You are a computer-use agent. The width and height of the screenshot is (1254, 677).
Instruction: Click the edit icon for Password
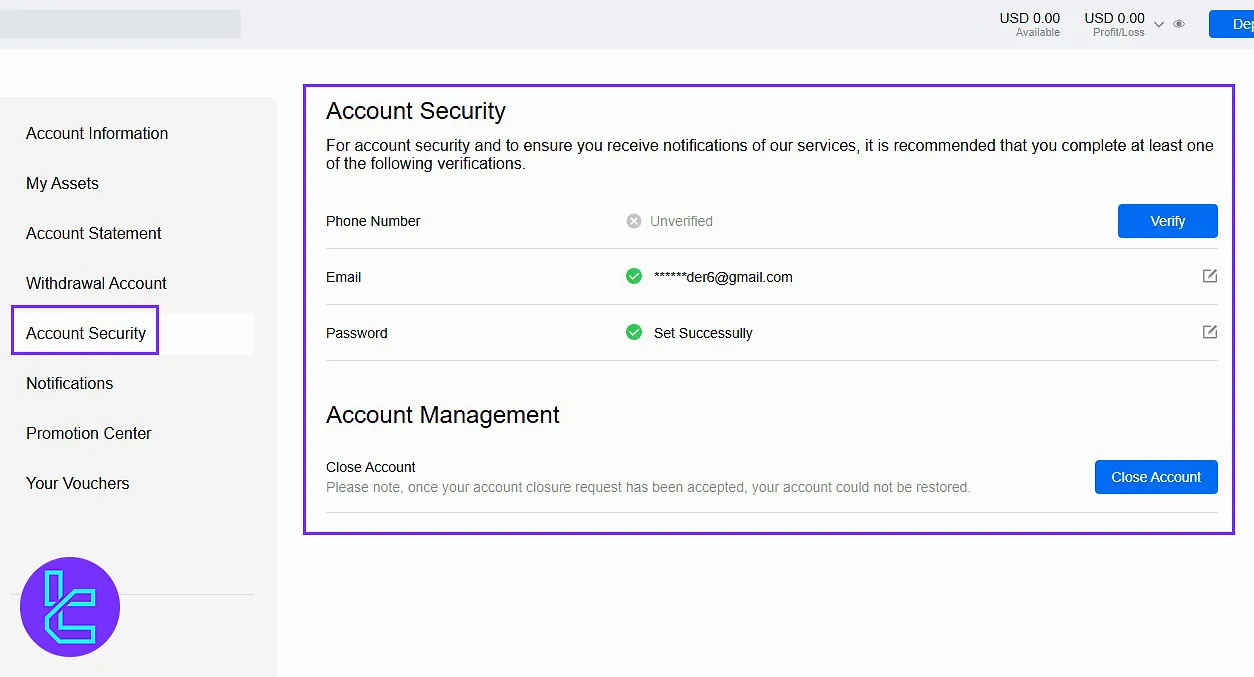tap(1209, 332)
